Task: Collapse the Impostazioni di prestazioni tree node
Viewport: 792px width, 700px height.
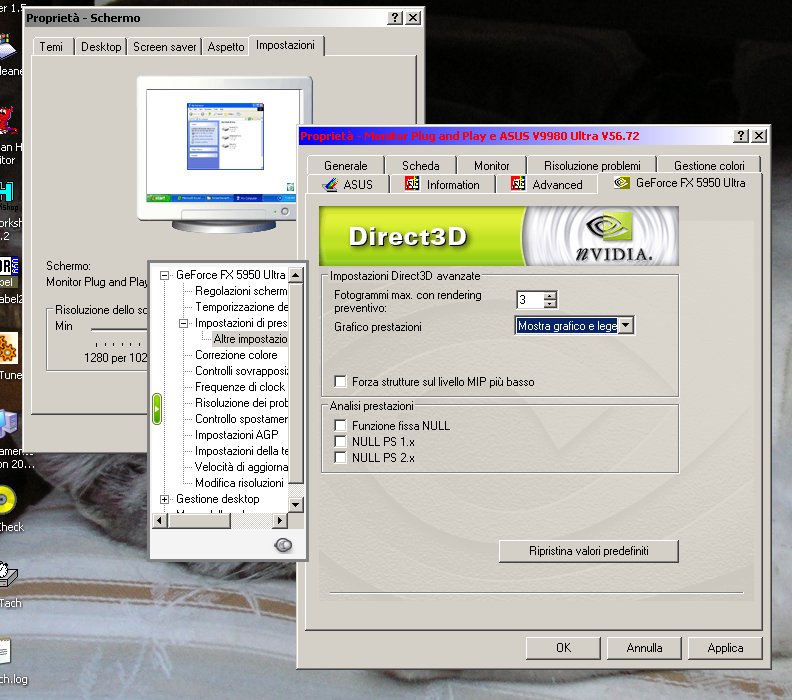Action: [184, 324]
